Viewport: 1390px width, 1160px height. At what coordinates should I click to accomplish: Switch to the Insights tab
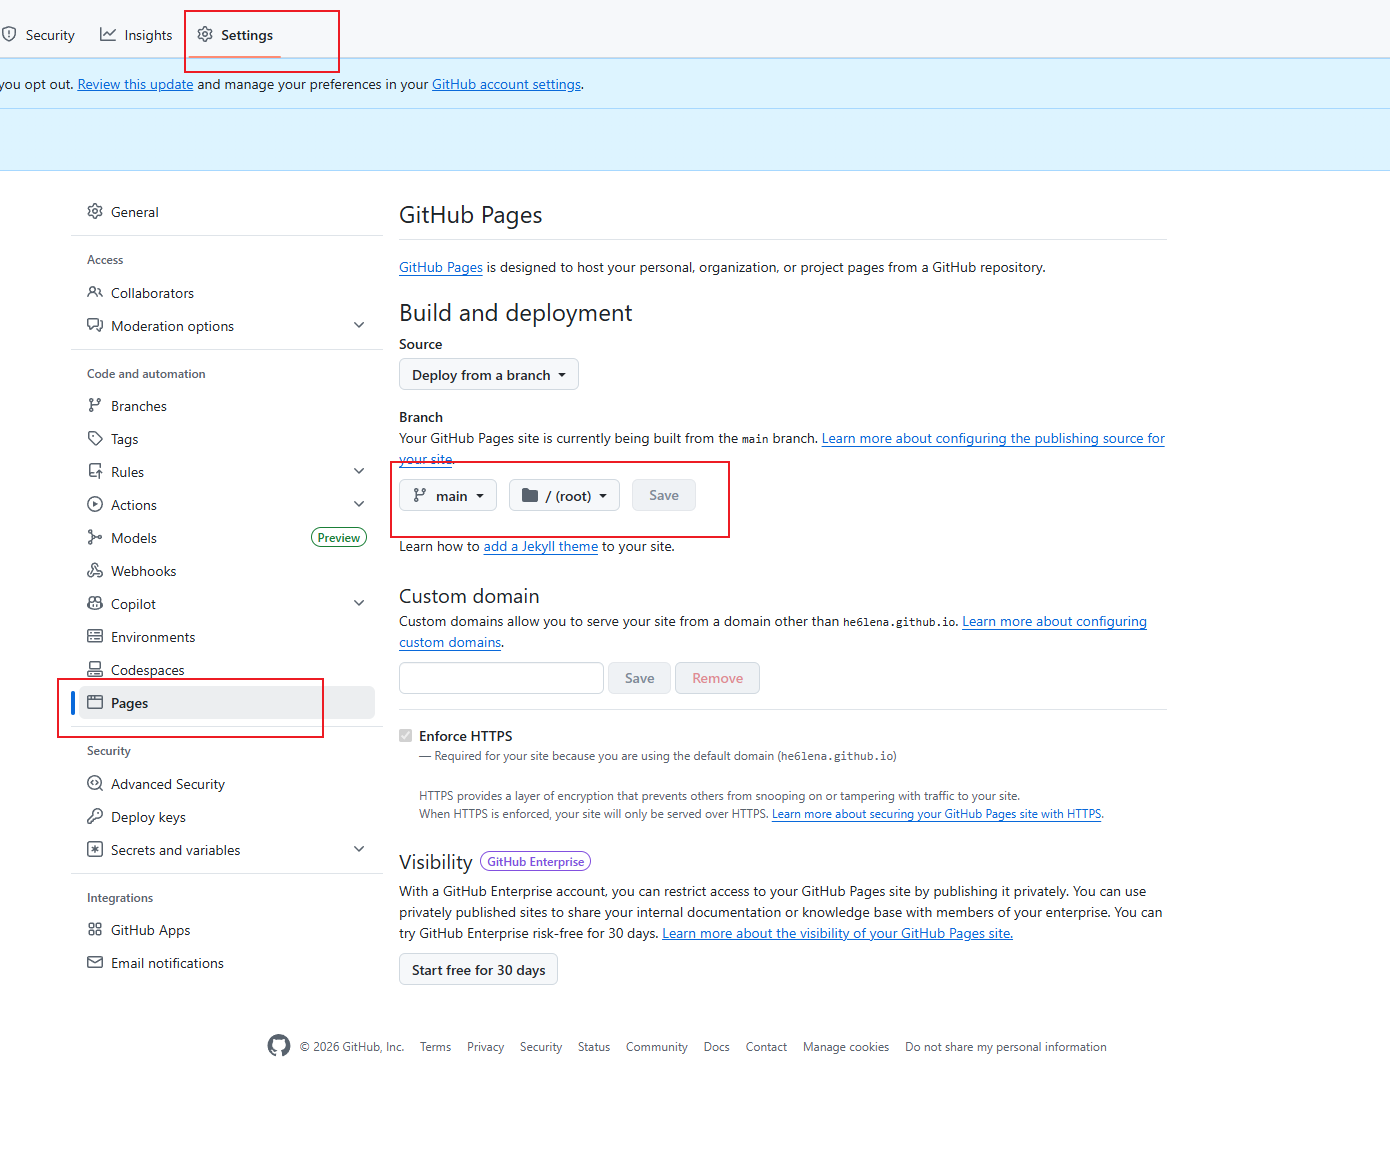pyautogui.click(x=136, y=35)
